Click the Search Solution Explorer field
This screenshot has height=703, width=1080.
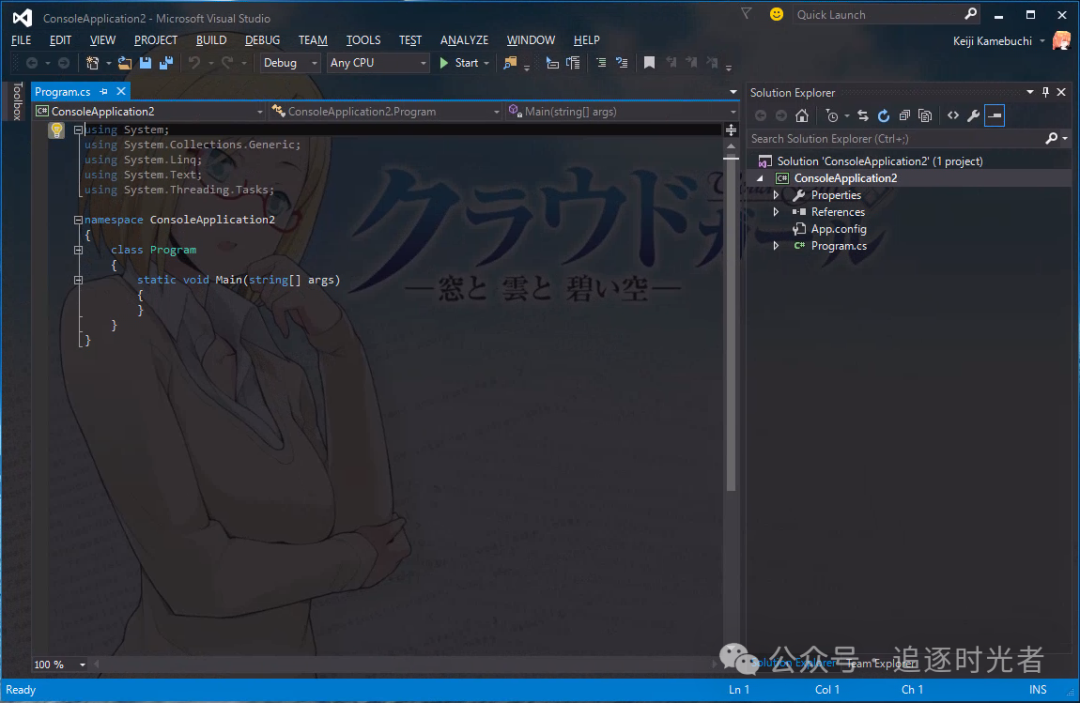[x=895, y=139]
